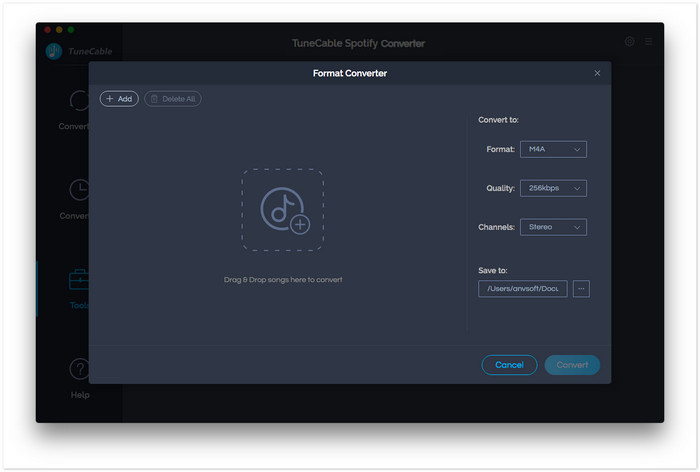Cancel the format conversion dialog
The image size is (700, 472).
tap(509, 365)
